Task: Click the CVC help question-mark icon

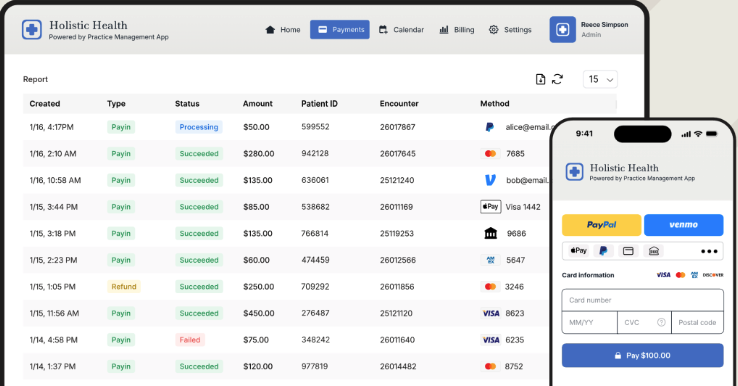Action: pos(661,322)
